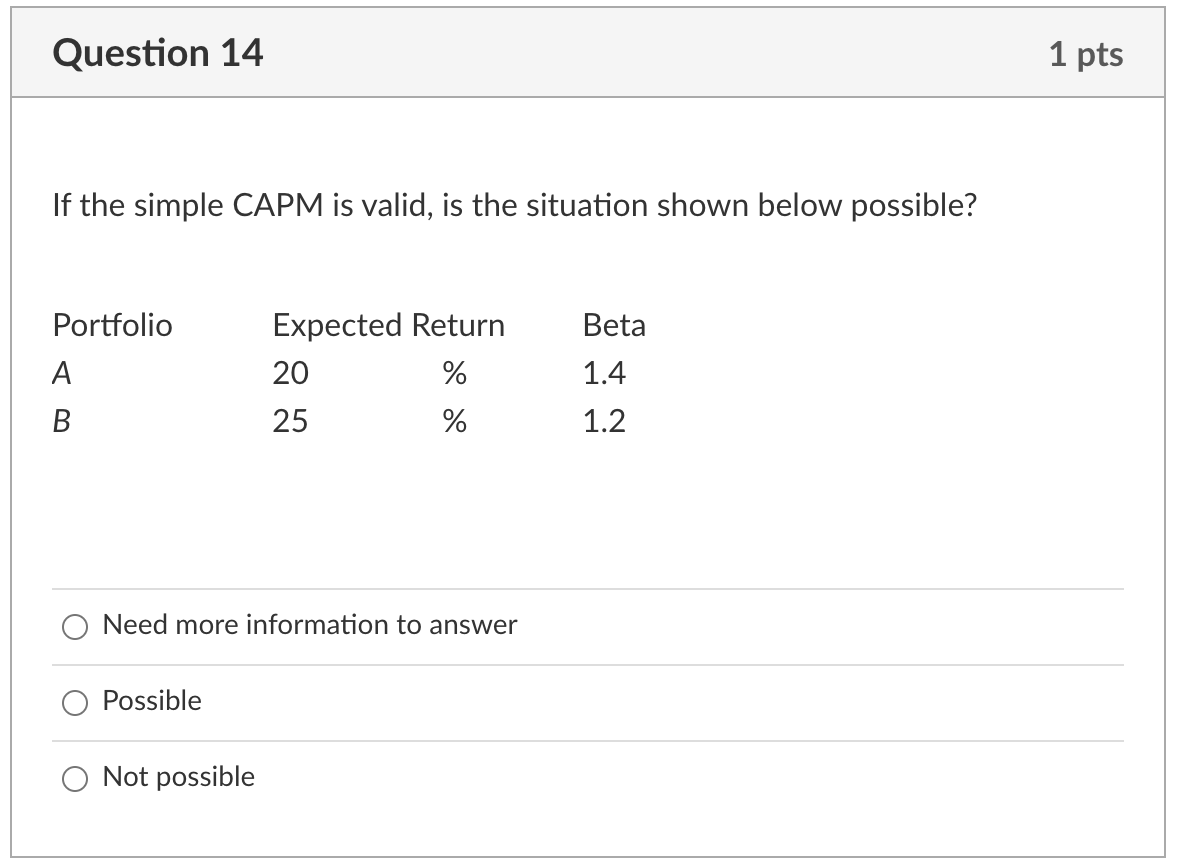Select "Need more information to answer" option
Screen dimensions: 1178x860
[74, 627]
